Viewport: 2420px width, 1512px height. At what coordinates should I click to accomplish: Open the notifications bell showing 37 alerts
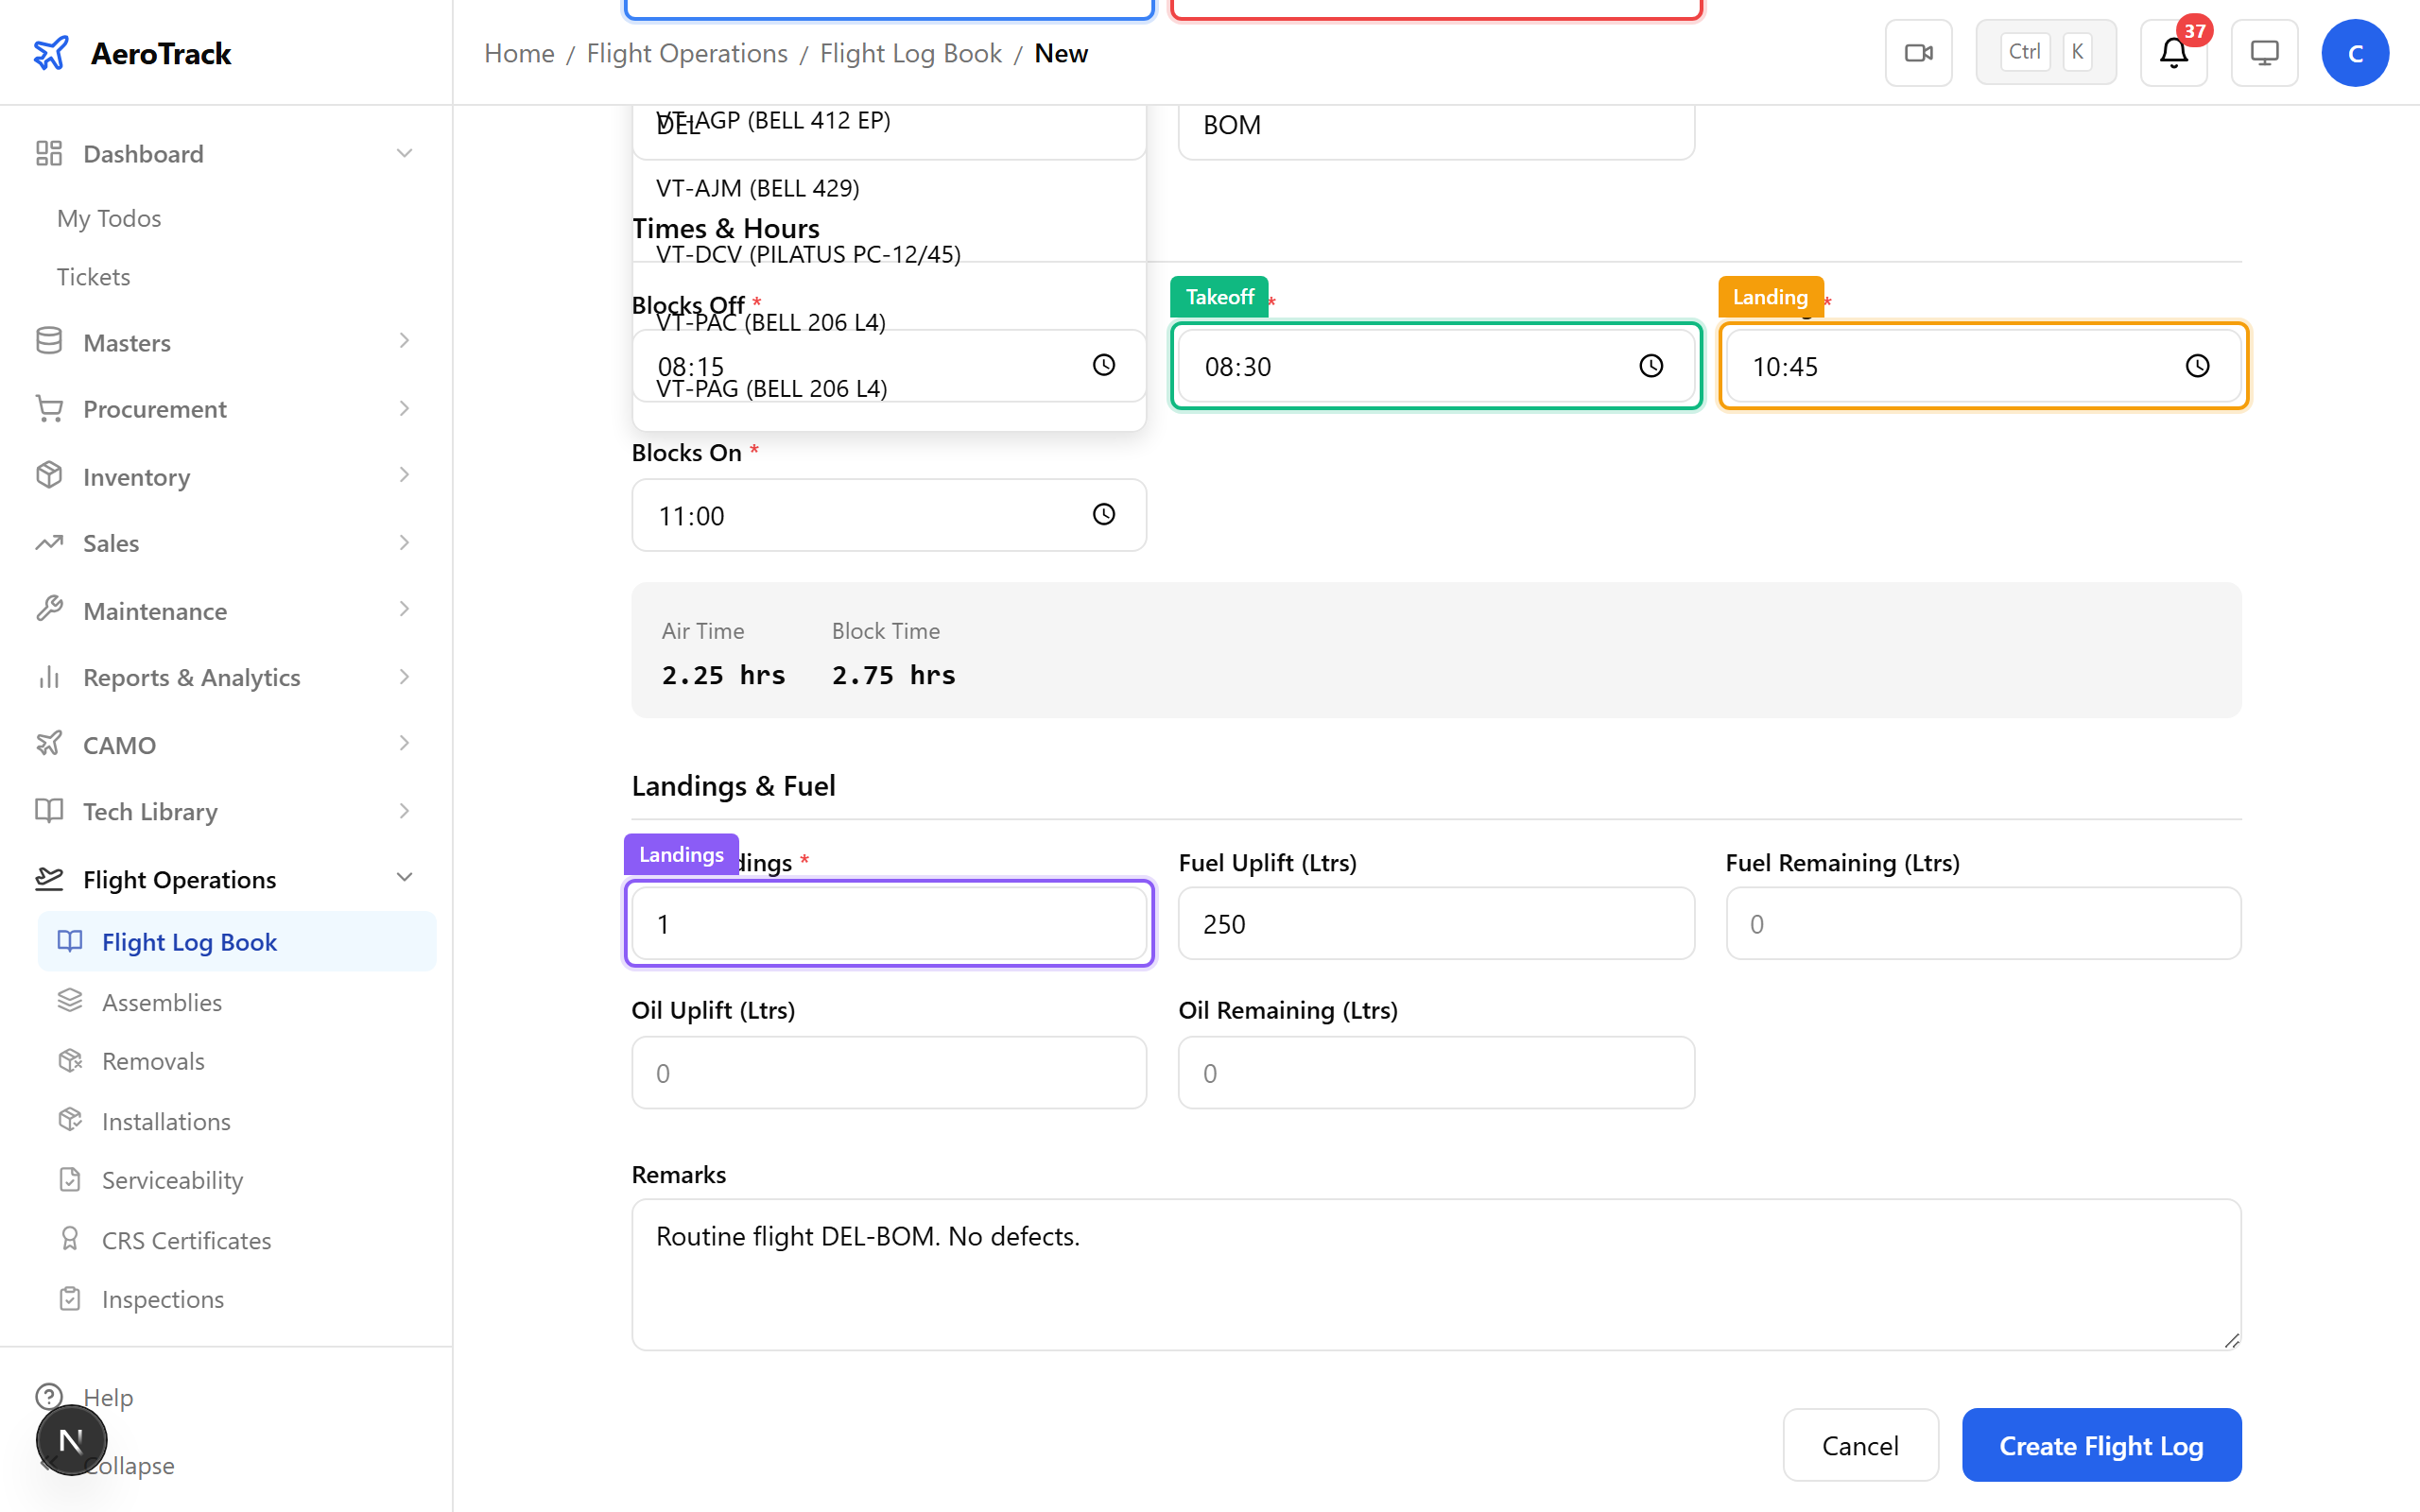(x=2172, y=52)
